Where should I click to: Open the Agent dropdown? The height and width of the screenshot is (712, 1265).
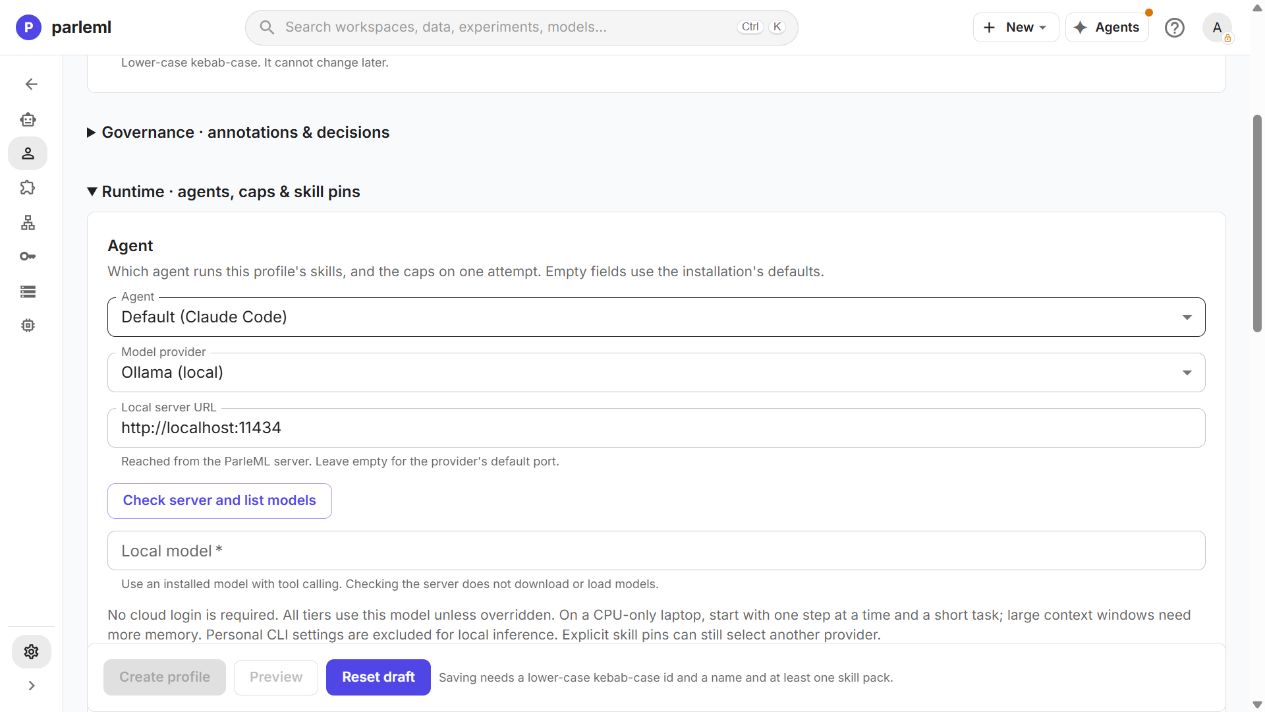(656, 317)
